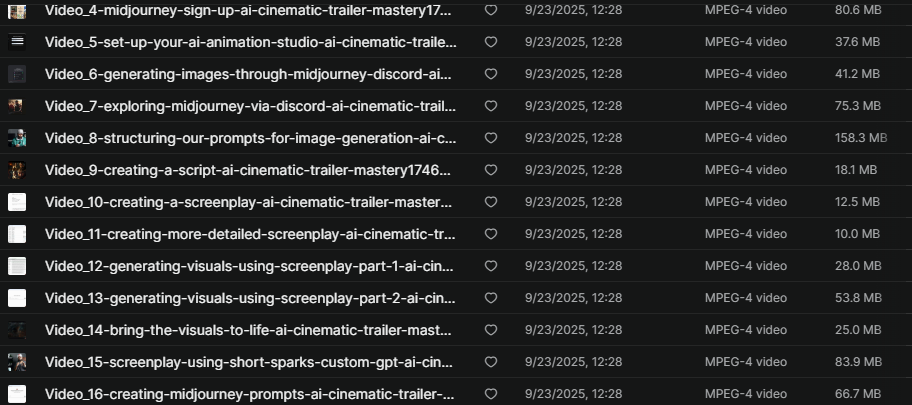
Task: Click the 83.9 MB size value
Action: [858, 362]
